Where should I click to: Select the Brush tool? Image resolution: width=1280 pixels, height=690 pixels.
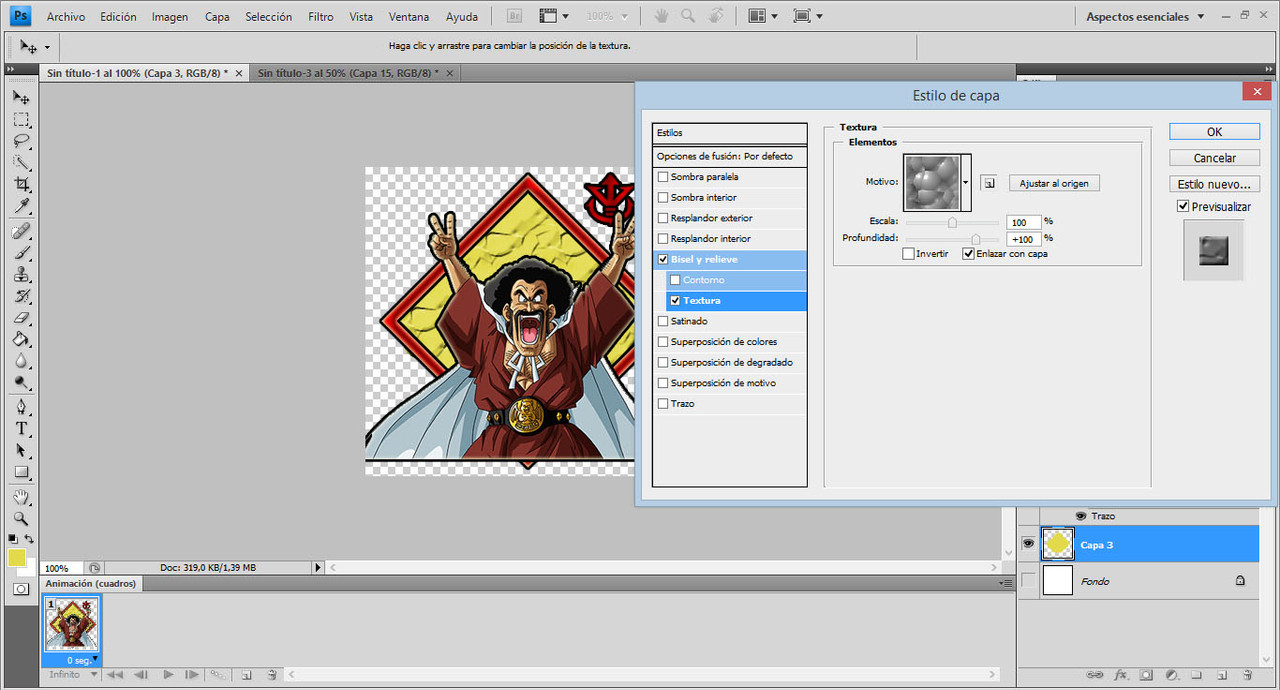[x=21, y=253]
